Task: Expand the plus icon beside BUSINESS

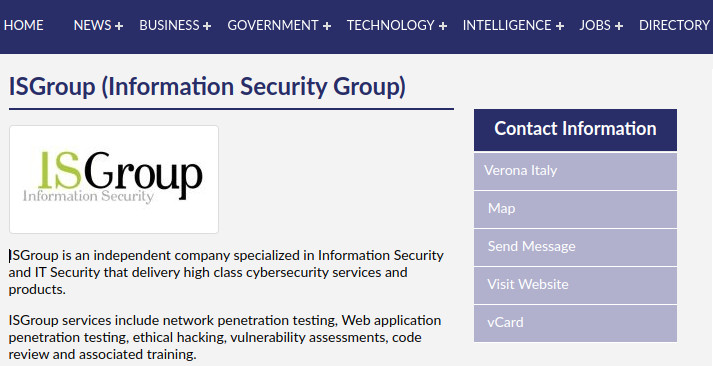Action: (207, 26)
